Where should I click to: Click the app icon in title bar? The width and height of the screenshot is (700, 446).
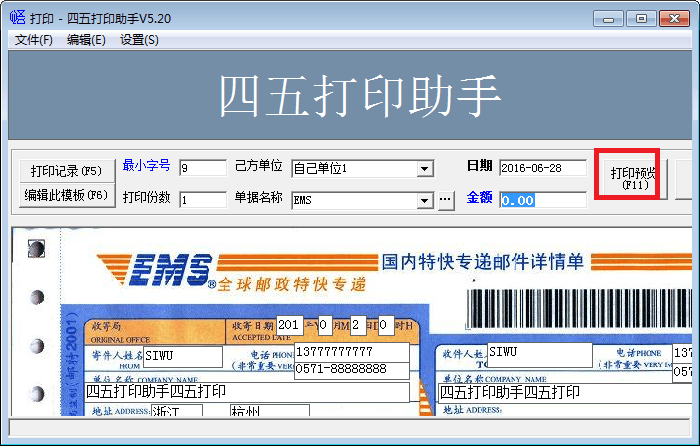[x=18, y=18]
